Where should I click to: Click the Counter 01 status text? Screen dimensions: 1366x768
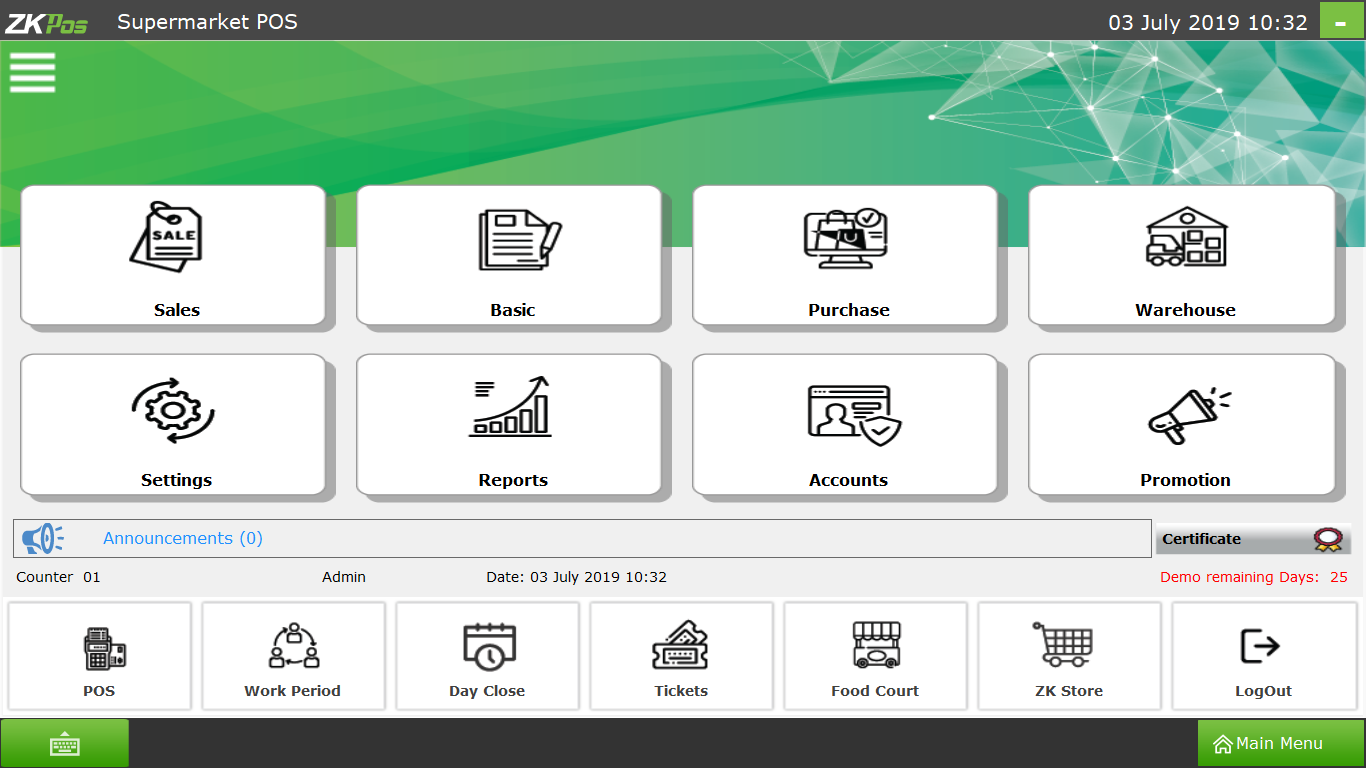(58, 577)
